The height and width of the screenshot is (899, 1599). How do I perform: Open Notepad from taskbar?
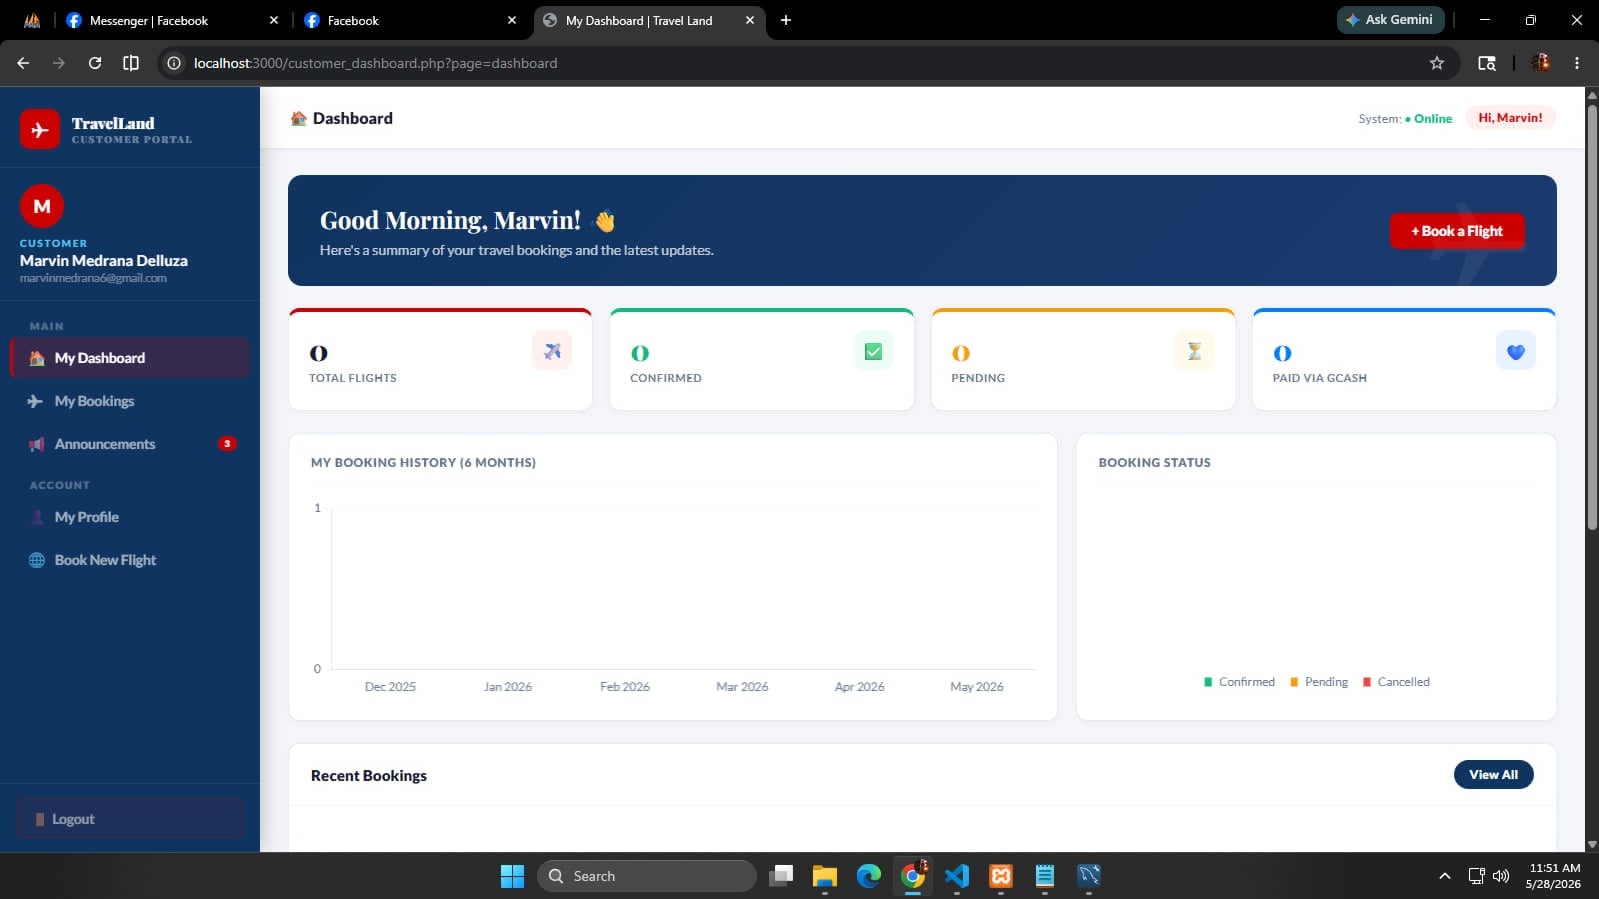(1045, 876)
